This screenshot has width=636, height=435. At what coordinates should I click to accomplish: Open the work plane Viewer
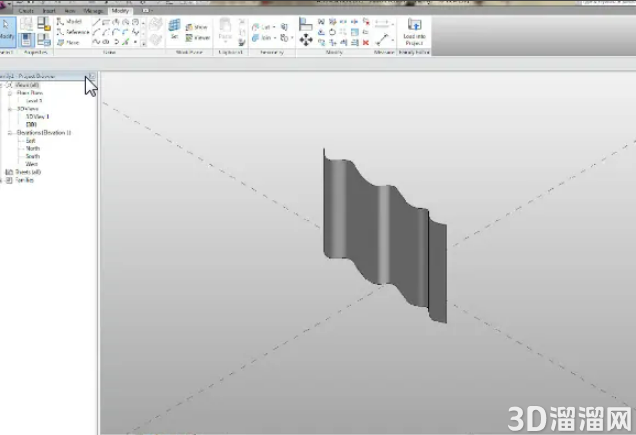(198, 38)
